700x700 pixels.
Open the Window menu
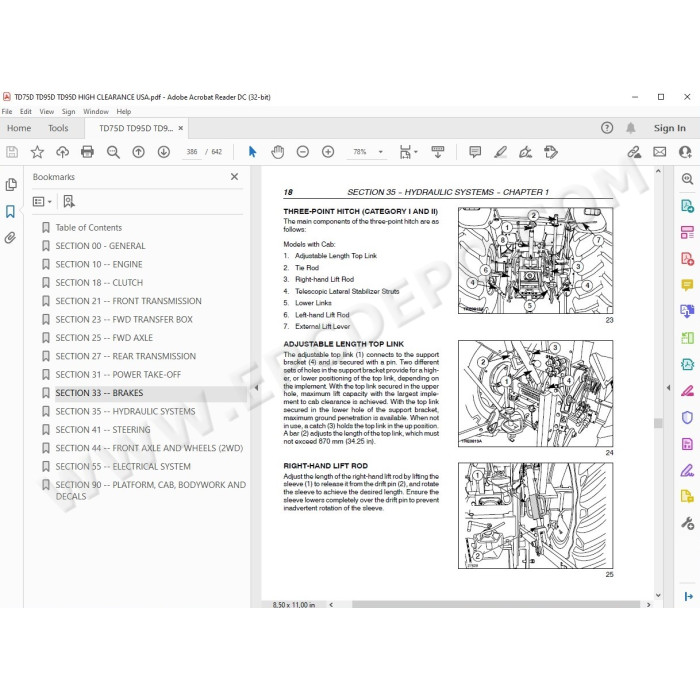96,112
